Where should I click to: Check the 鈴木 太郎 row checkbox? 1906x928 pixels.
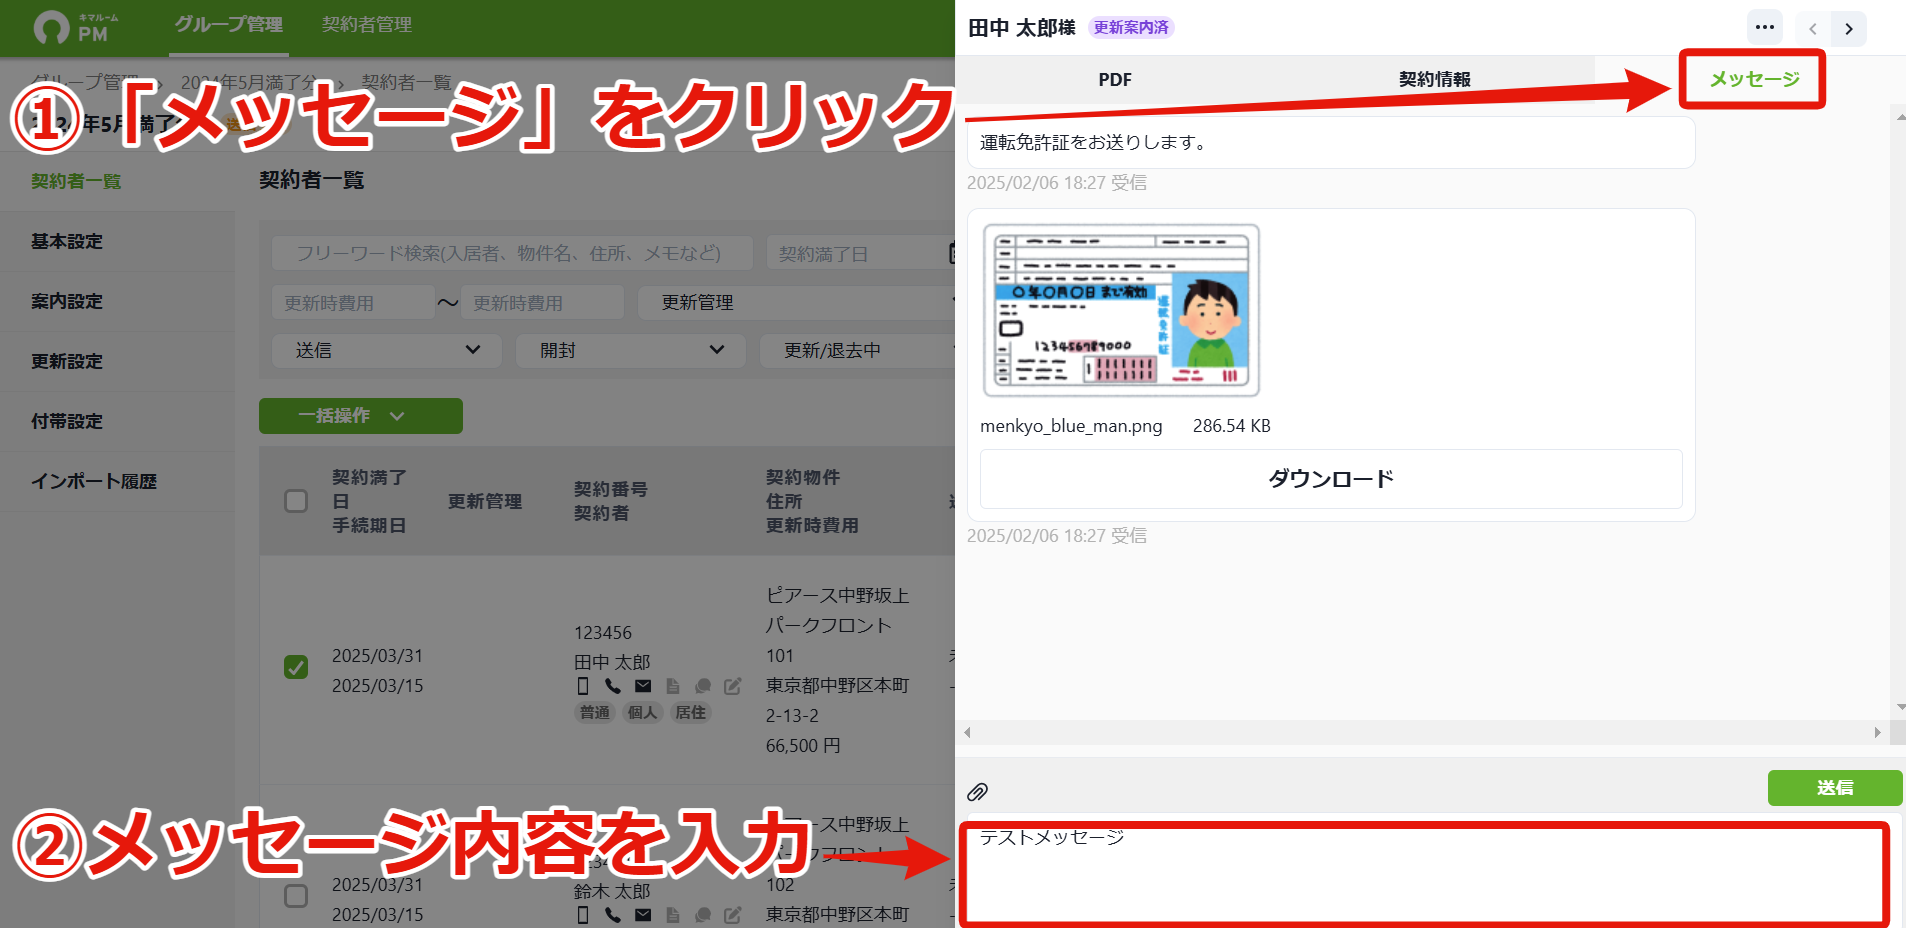point(296,896)
